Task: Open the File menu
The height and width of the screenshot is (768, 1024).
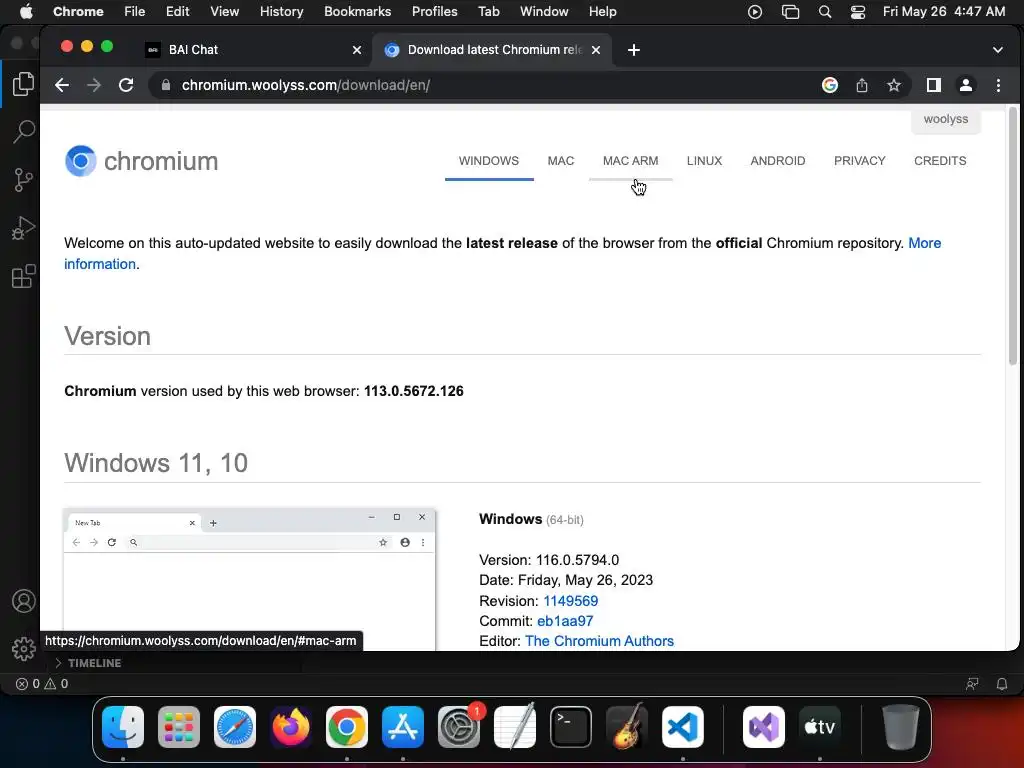Action: 135,12
